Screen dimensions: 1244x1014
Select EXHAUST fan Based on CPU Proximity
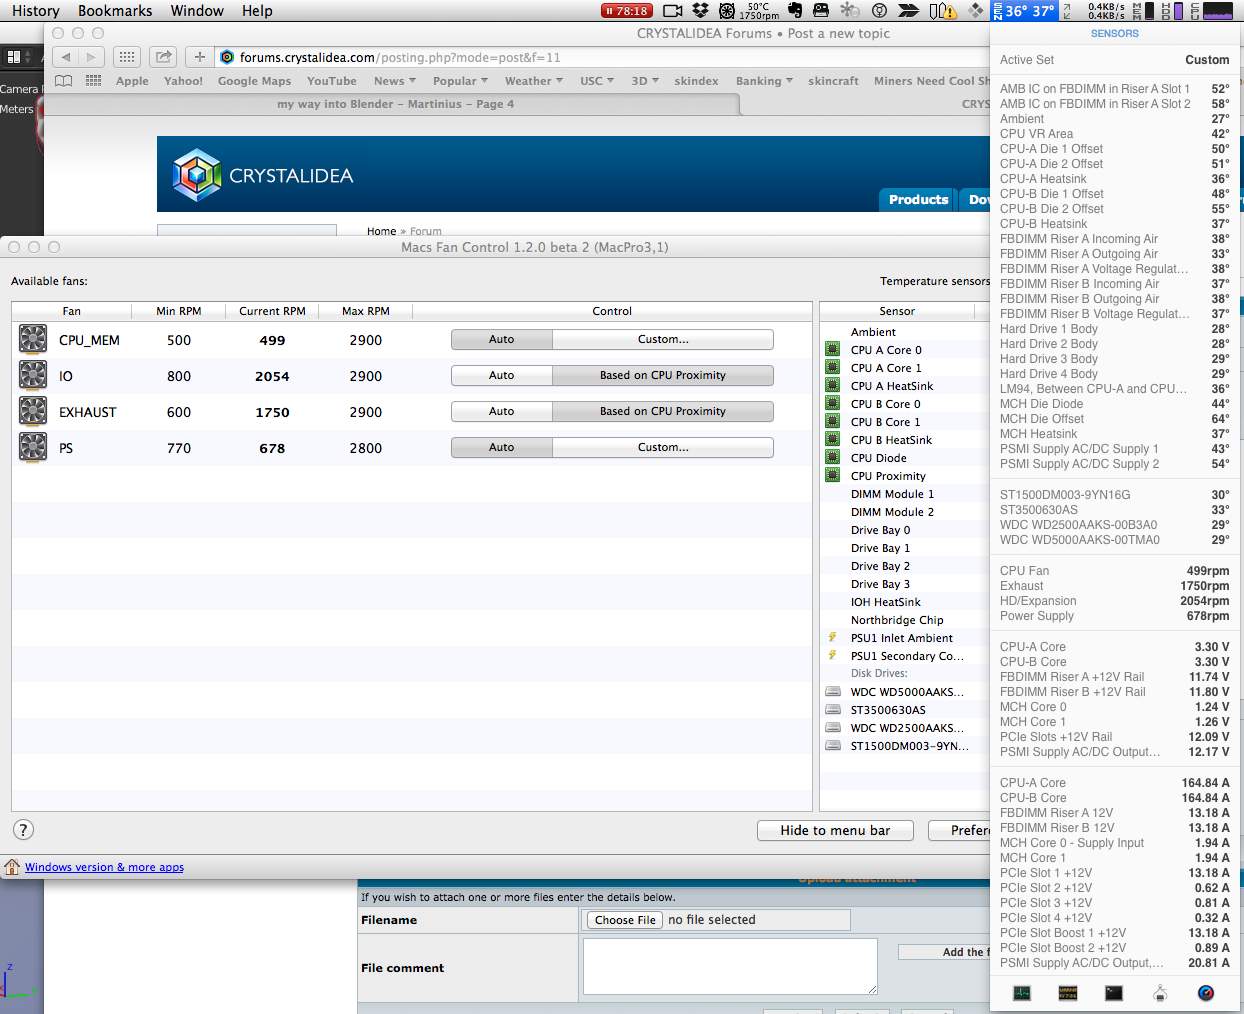[x=663, y=411]
